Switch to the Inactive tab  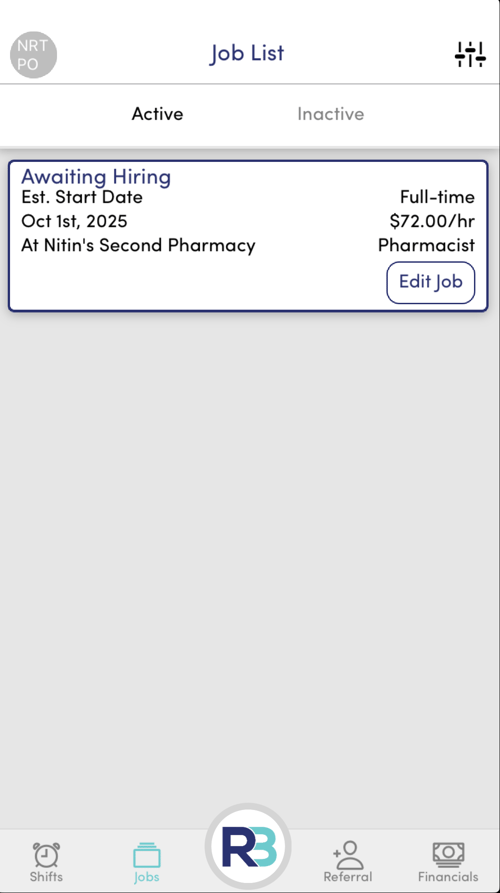(x=330, y=114)
